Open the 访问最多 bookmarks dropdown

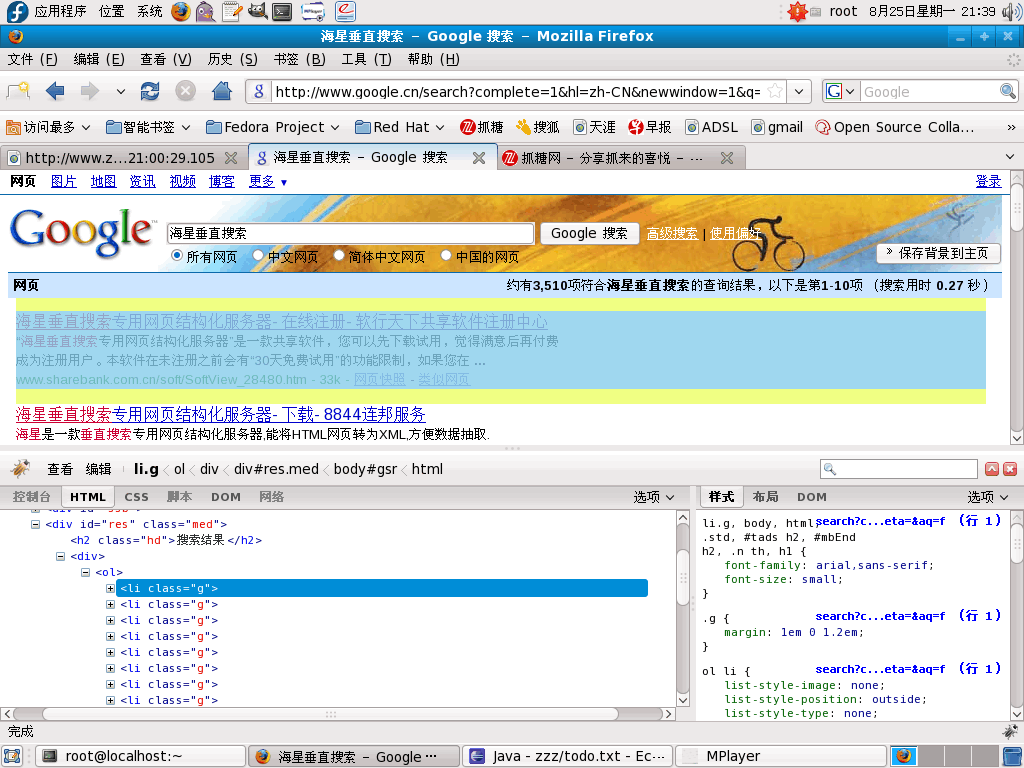(x=48, y=127)
